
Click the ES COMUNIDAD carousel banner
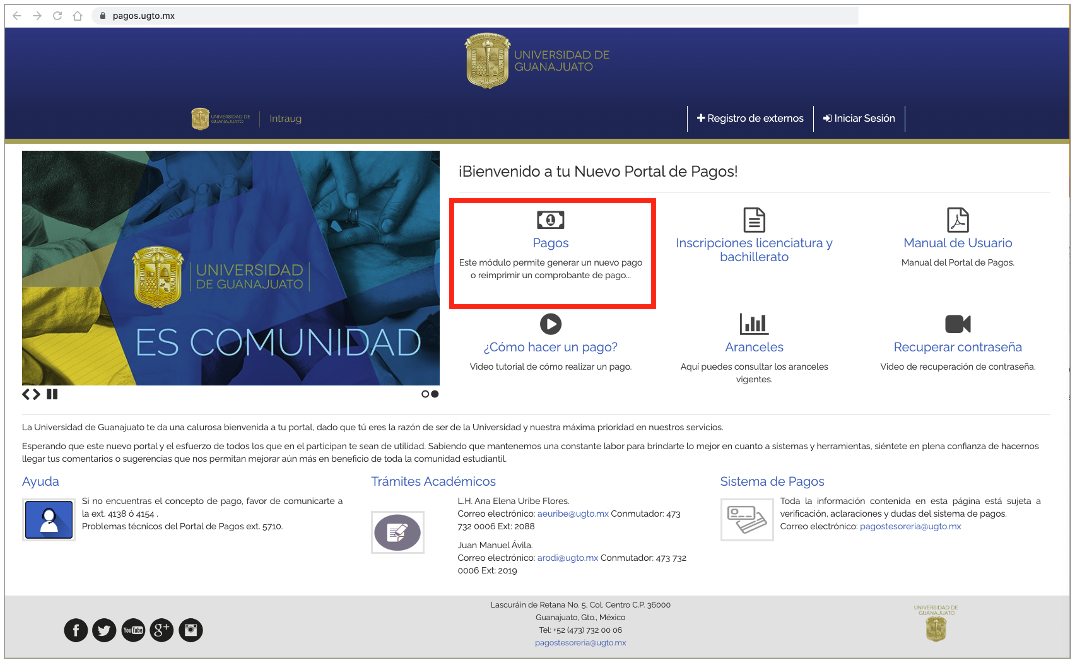231,268
